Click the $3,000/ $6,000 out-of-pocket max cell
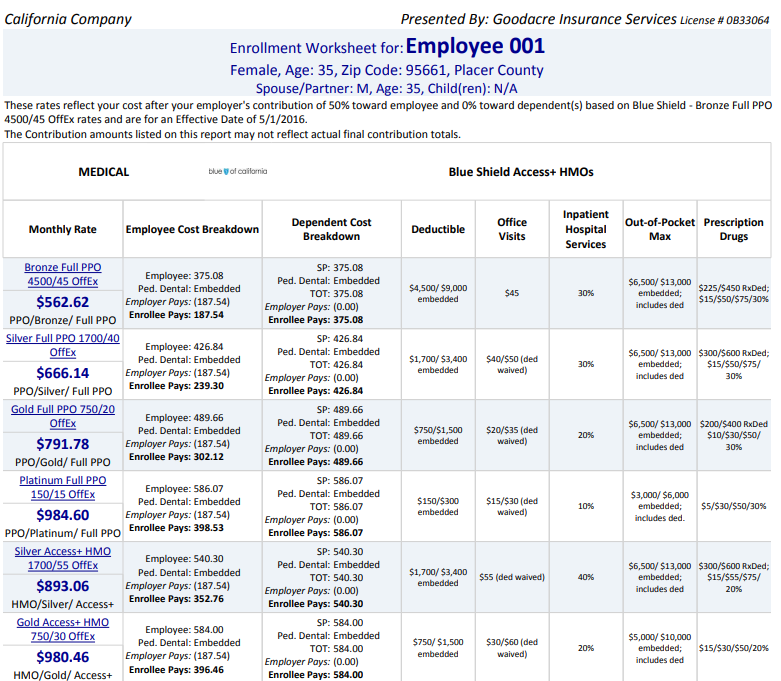The image size is (781, 681). [660, 507]
